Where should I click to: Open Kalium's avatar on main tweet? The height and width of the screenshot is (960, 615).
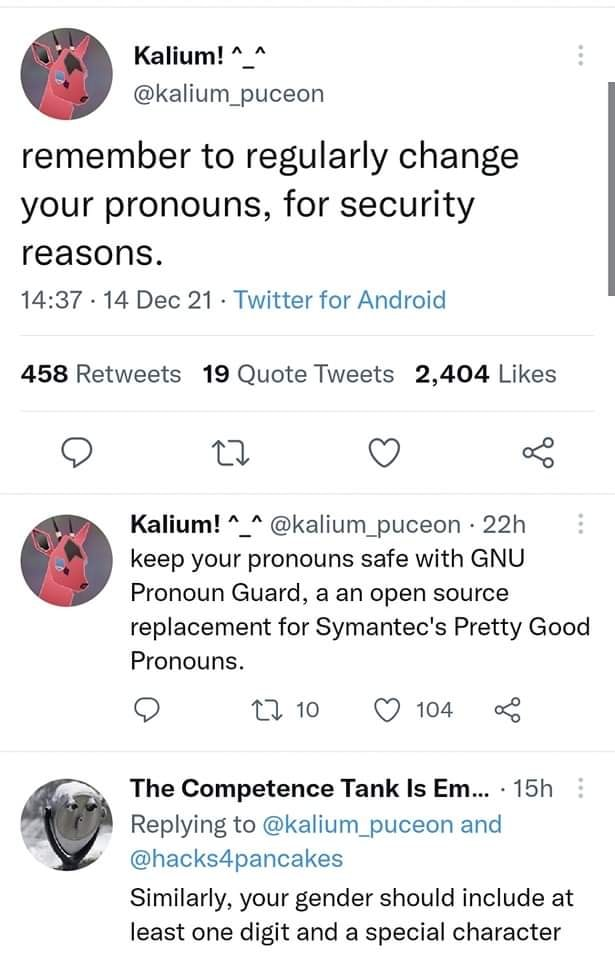tap(66, 73)
